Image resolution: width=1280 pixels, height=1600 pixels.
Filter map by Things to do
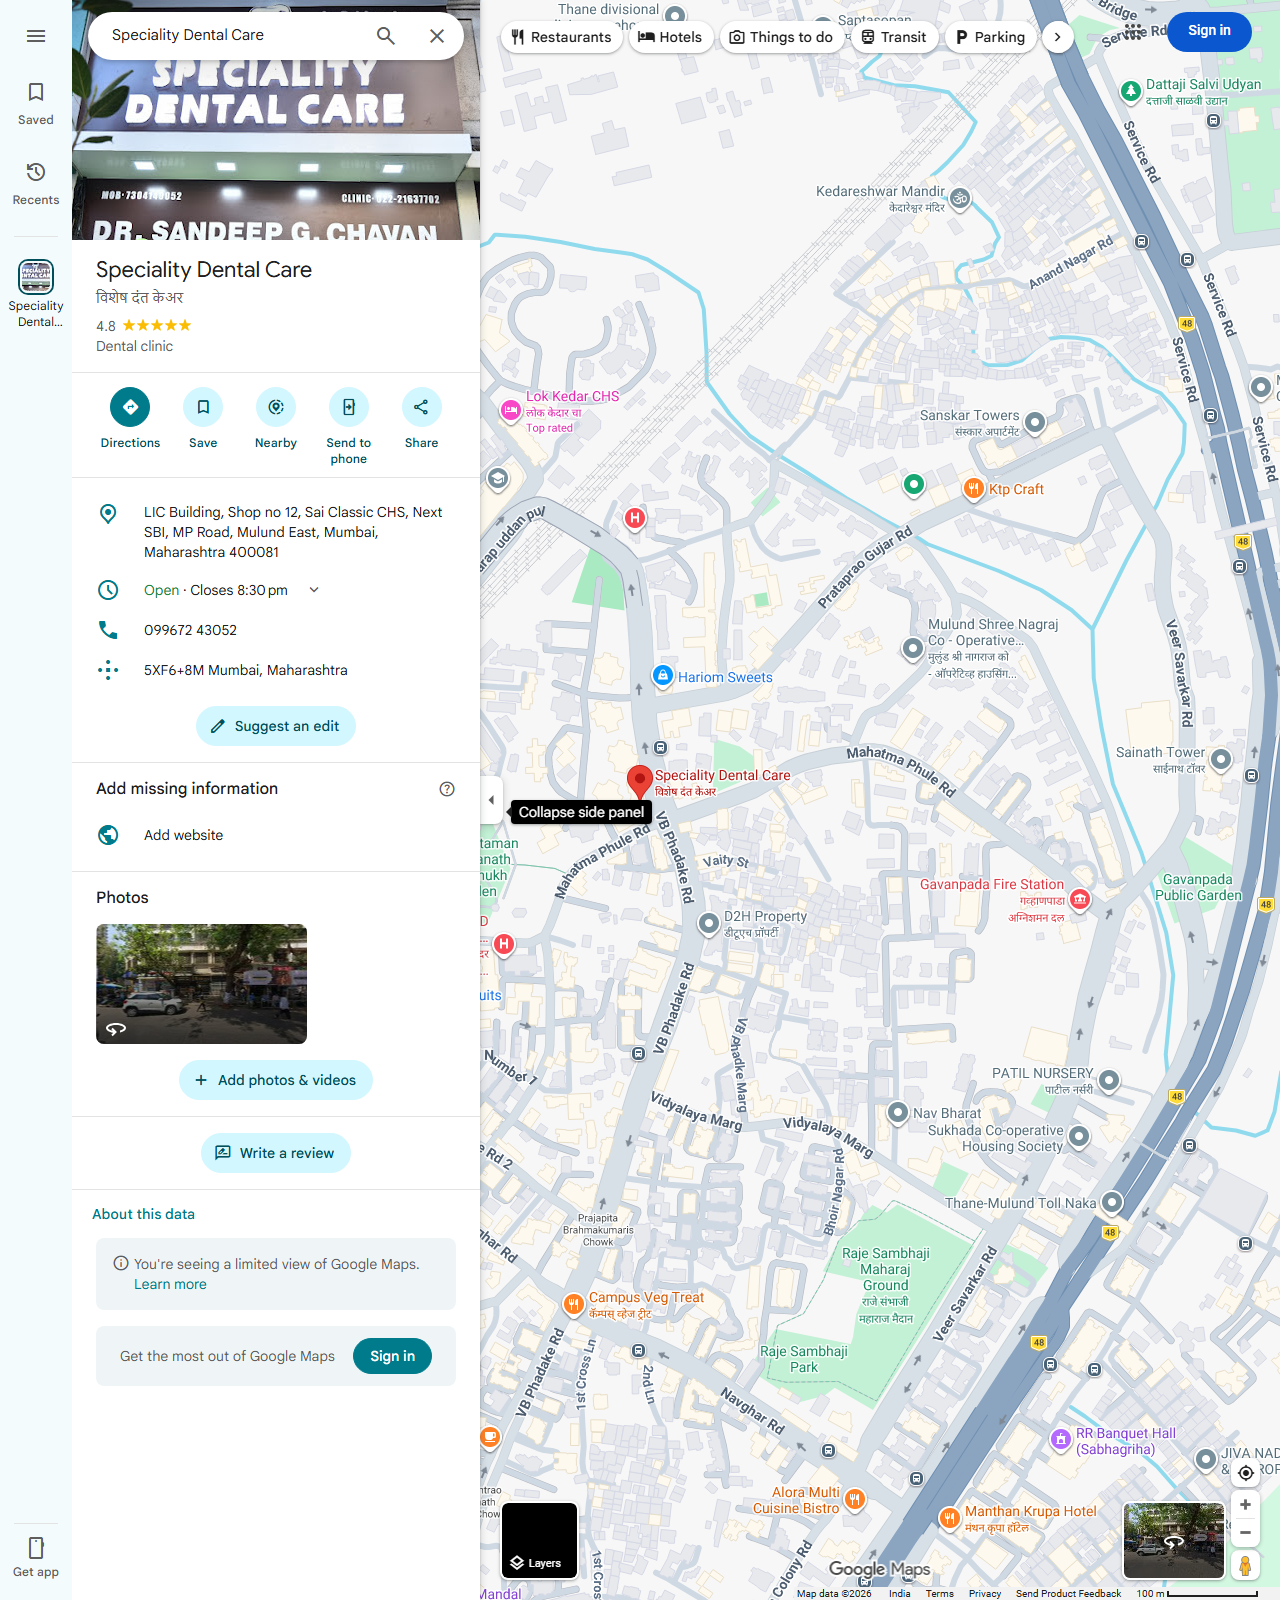click(x=781, y=37)
